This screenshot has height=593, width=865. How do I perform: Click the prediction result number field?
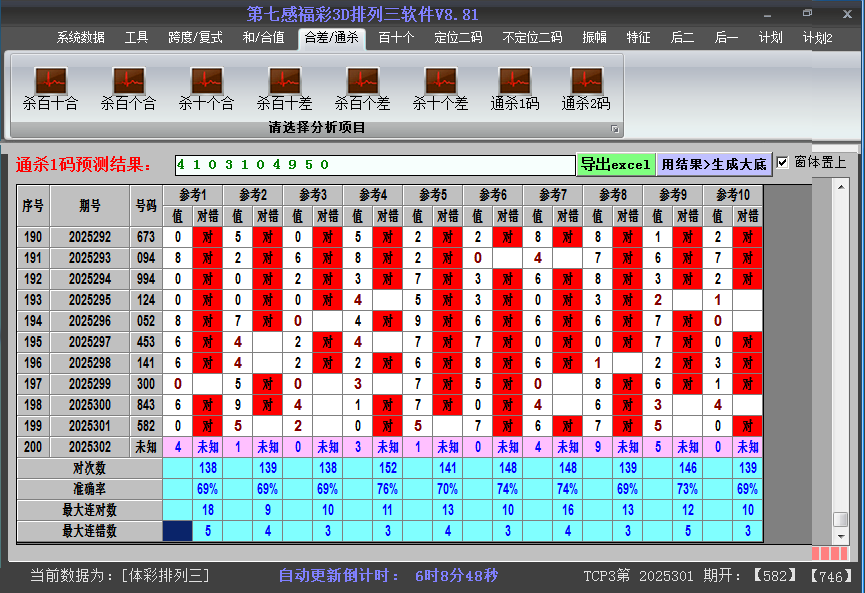(x=373, y=164)
